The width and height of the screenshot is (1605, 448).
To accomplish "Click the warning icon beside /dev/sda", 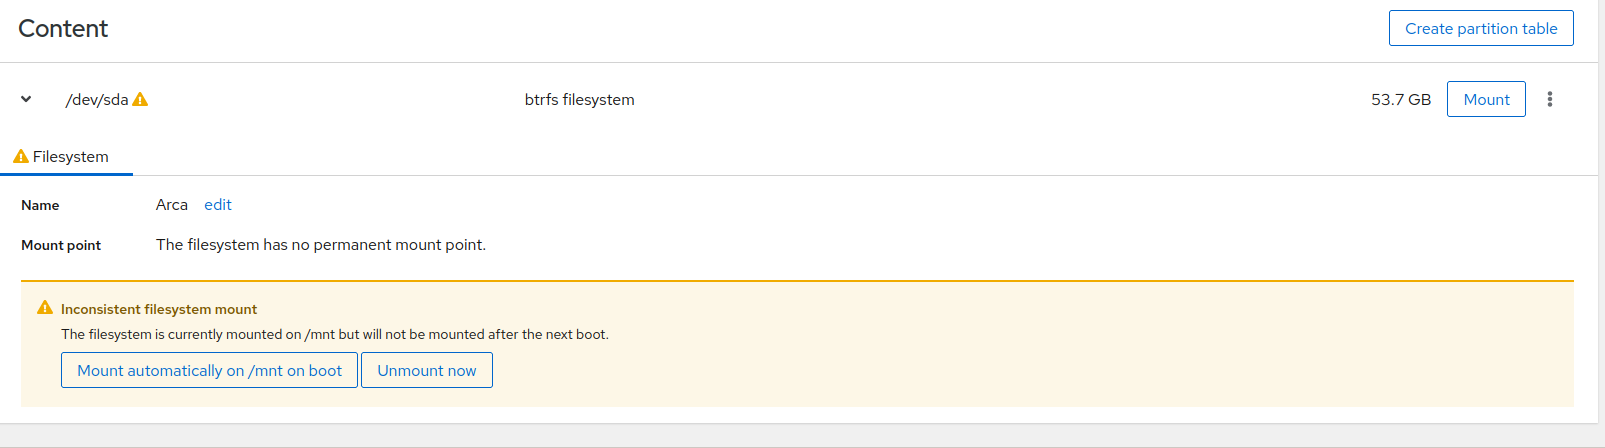I will [140, 99].
